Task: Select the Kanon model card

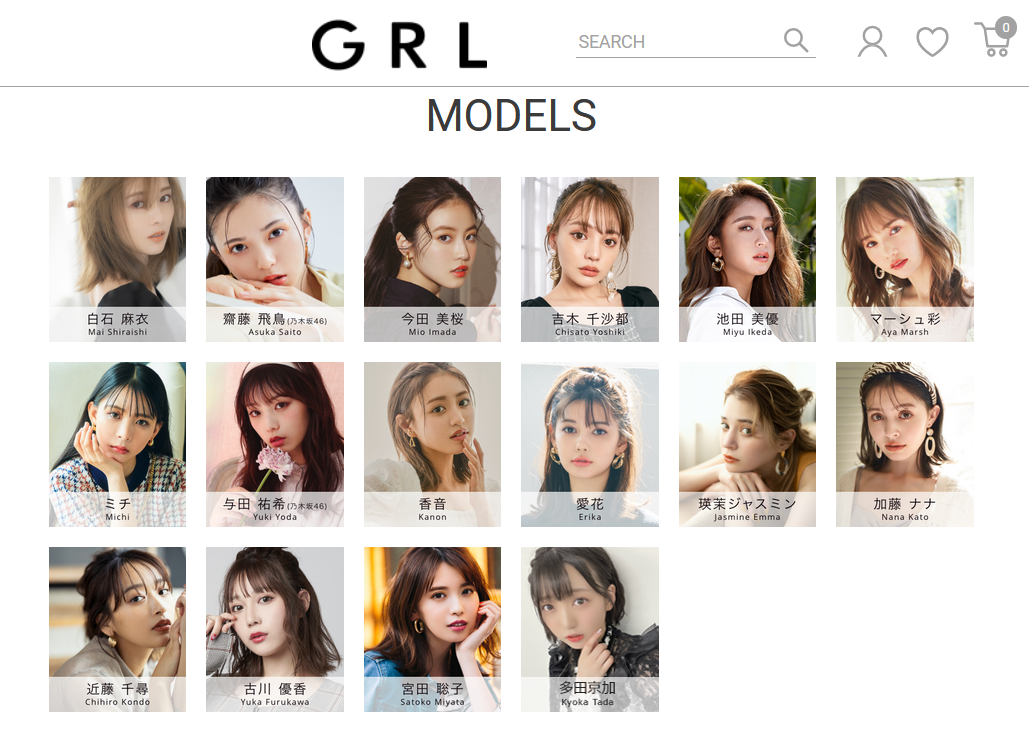Action: point(432,444)
